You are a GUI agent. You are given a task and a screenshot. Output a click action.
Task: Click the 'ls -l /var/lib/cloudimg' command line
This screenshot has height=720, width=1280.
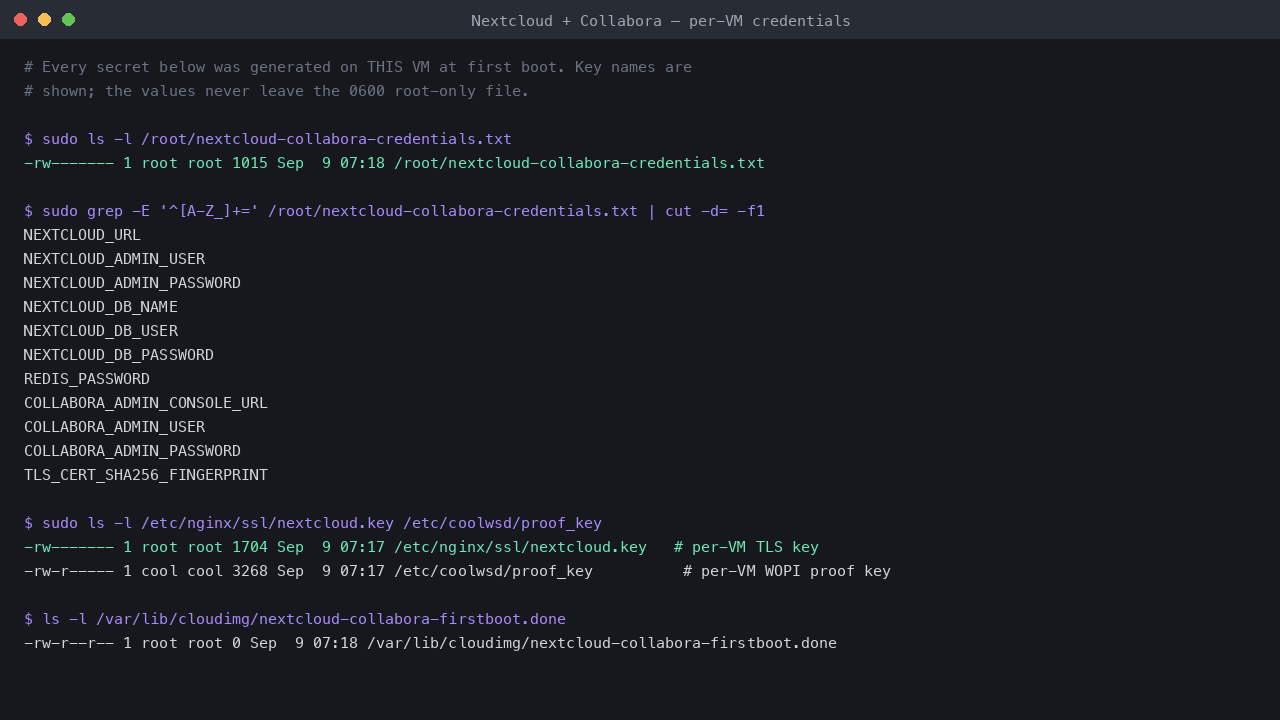295,619
